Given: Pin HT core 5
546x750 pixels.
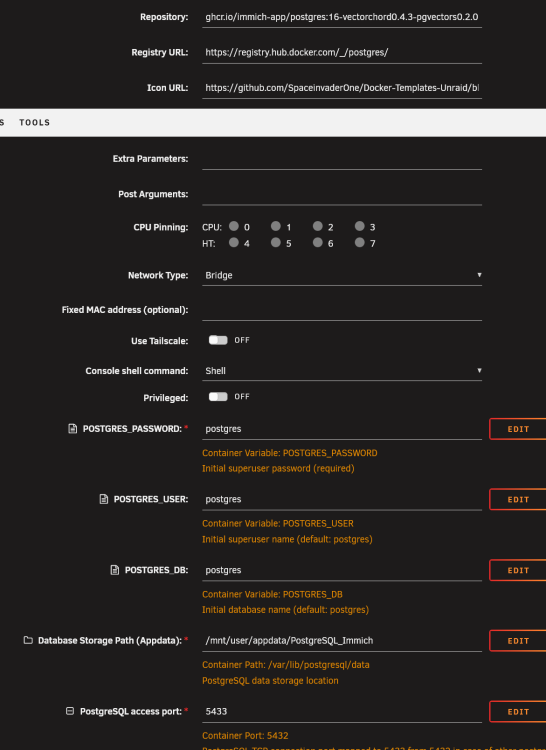Looking at the screenshot, I should click(276, 243).
